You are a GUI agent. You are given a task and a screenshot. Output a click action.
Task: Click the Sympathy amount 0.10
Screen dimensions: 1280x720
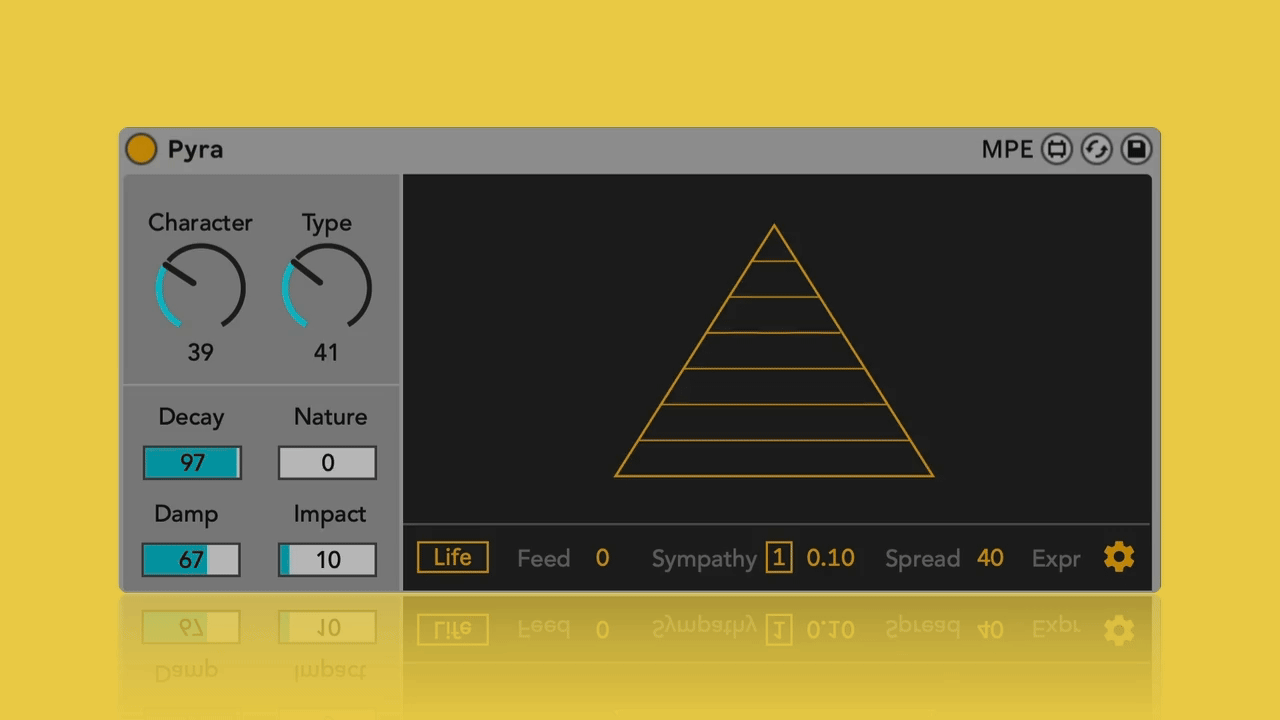point(830,558)
